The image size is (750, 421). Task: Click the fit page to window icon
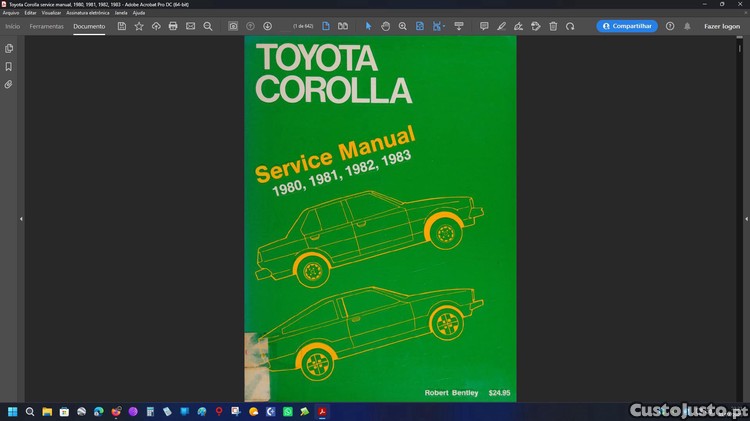pos(419,26)
